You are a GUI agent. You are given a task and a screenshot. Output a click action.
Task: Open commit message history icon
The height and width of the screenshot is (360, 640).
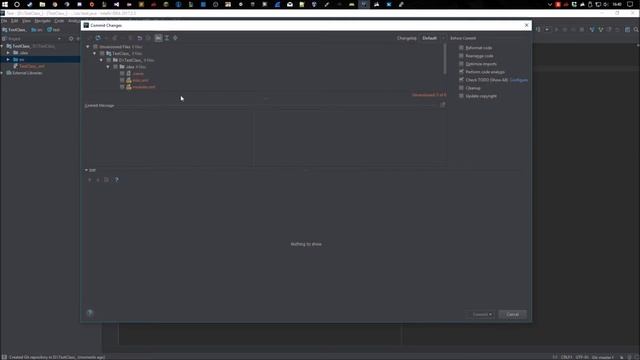pyautogui.click(x=443, y=105)
